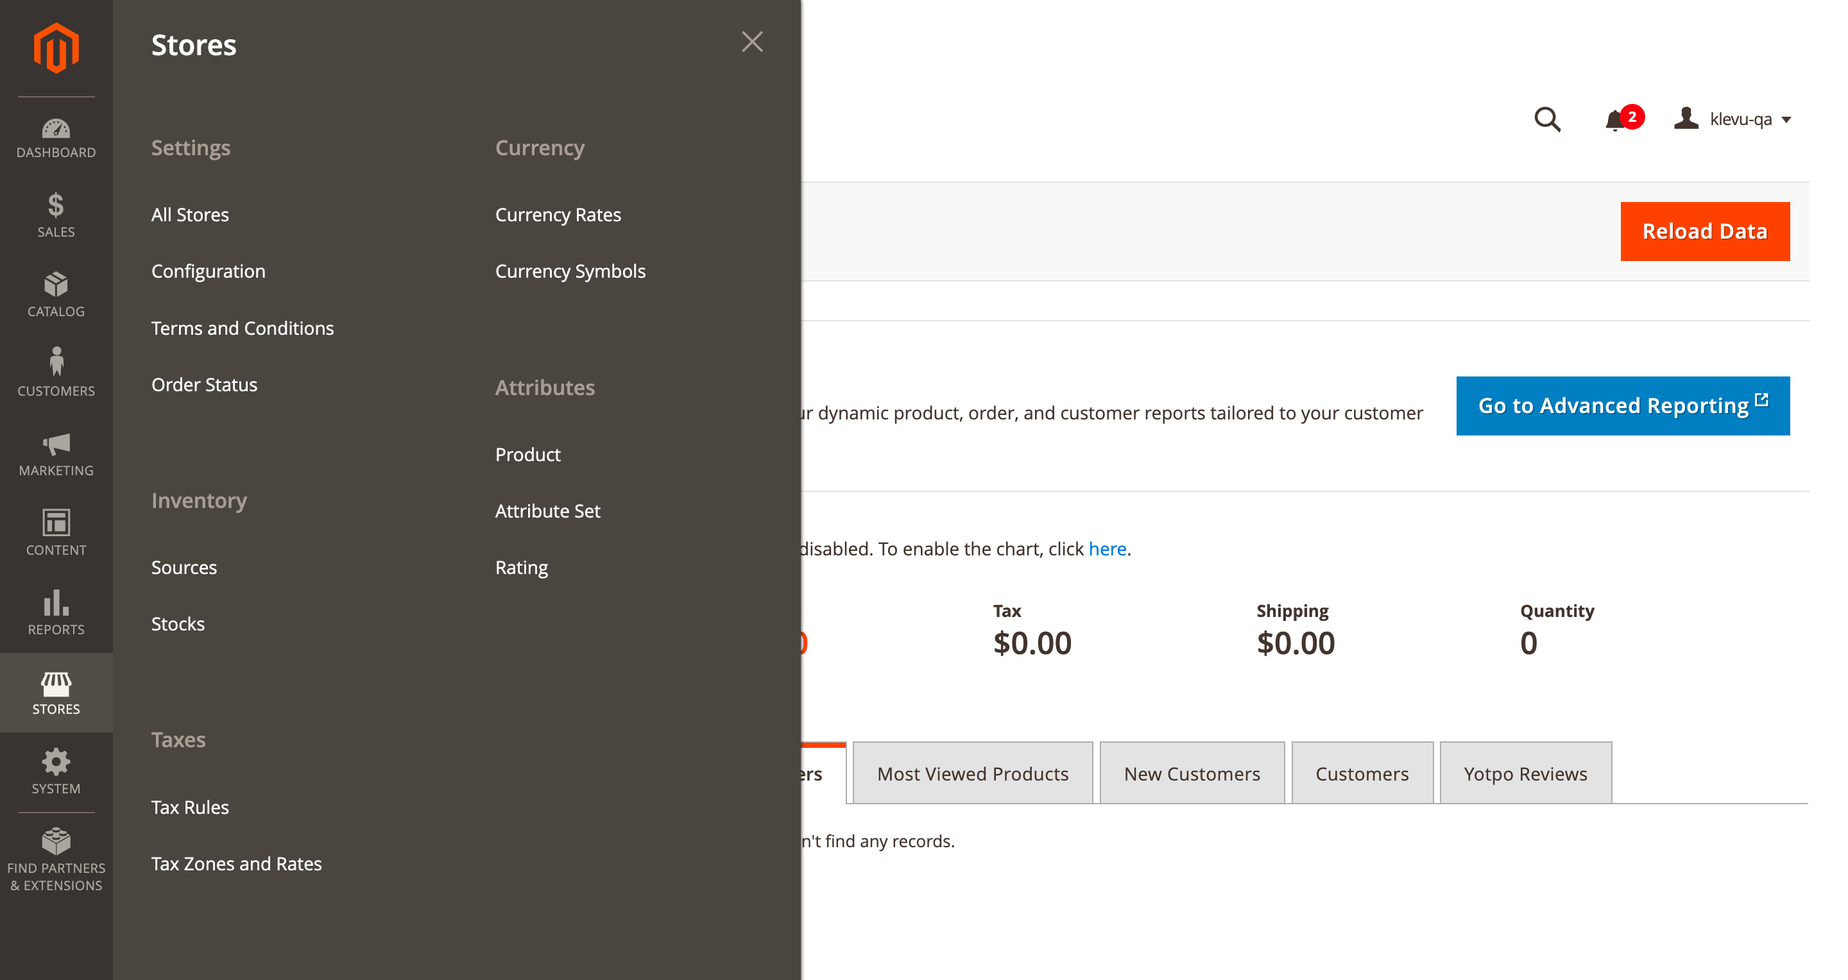Open Tax Zones and Rates
The width and height of the screenshot is (1848, 980).
236,864
